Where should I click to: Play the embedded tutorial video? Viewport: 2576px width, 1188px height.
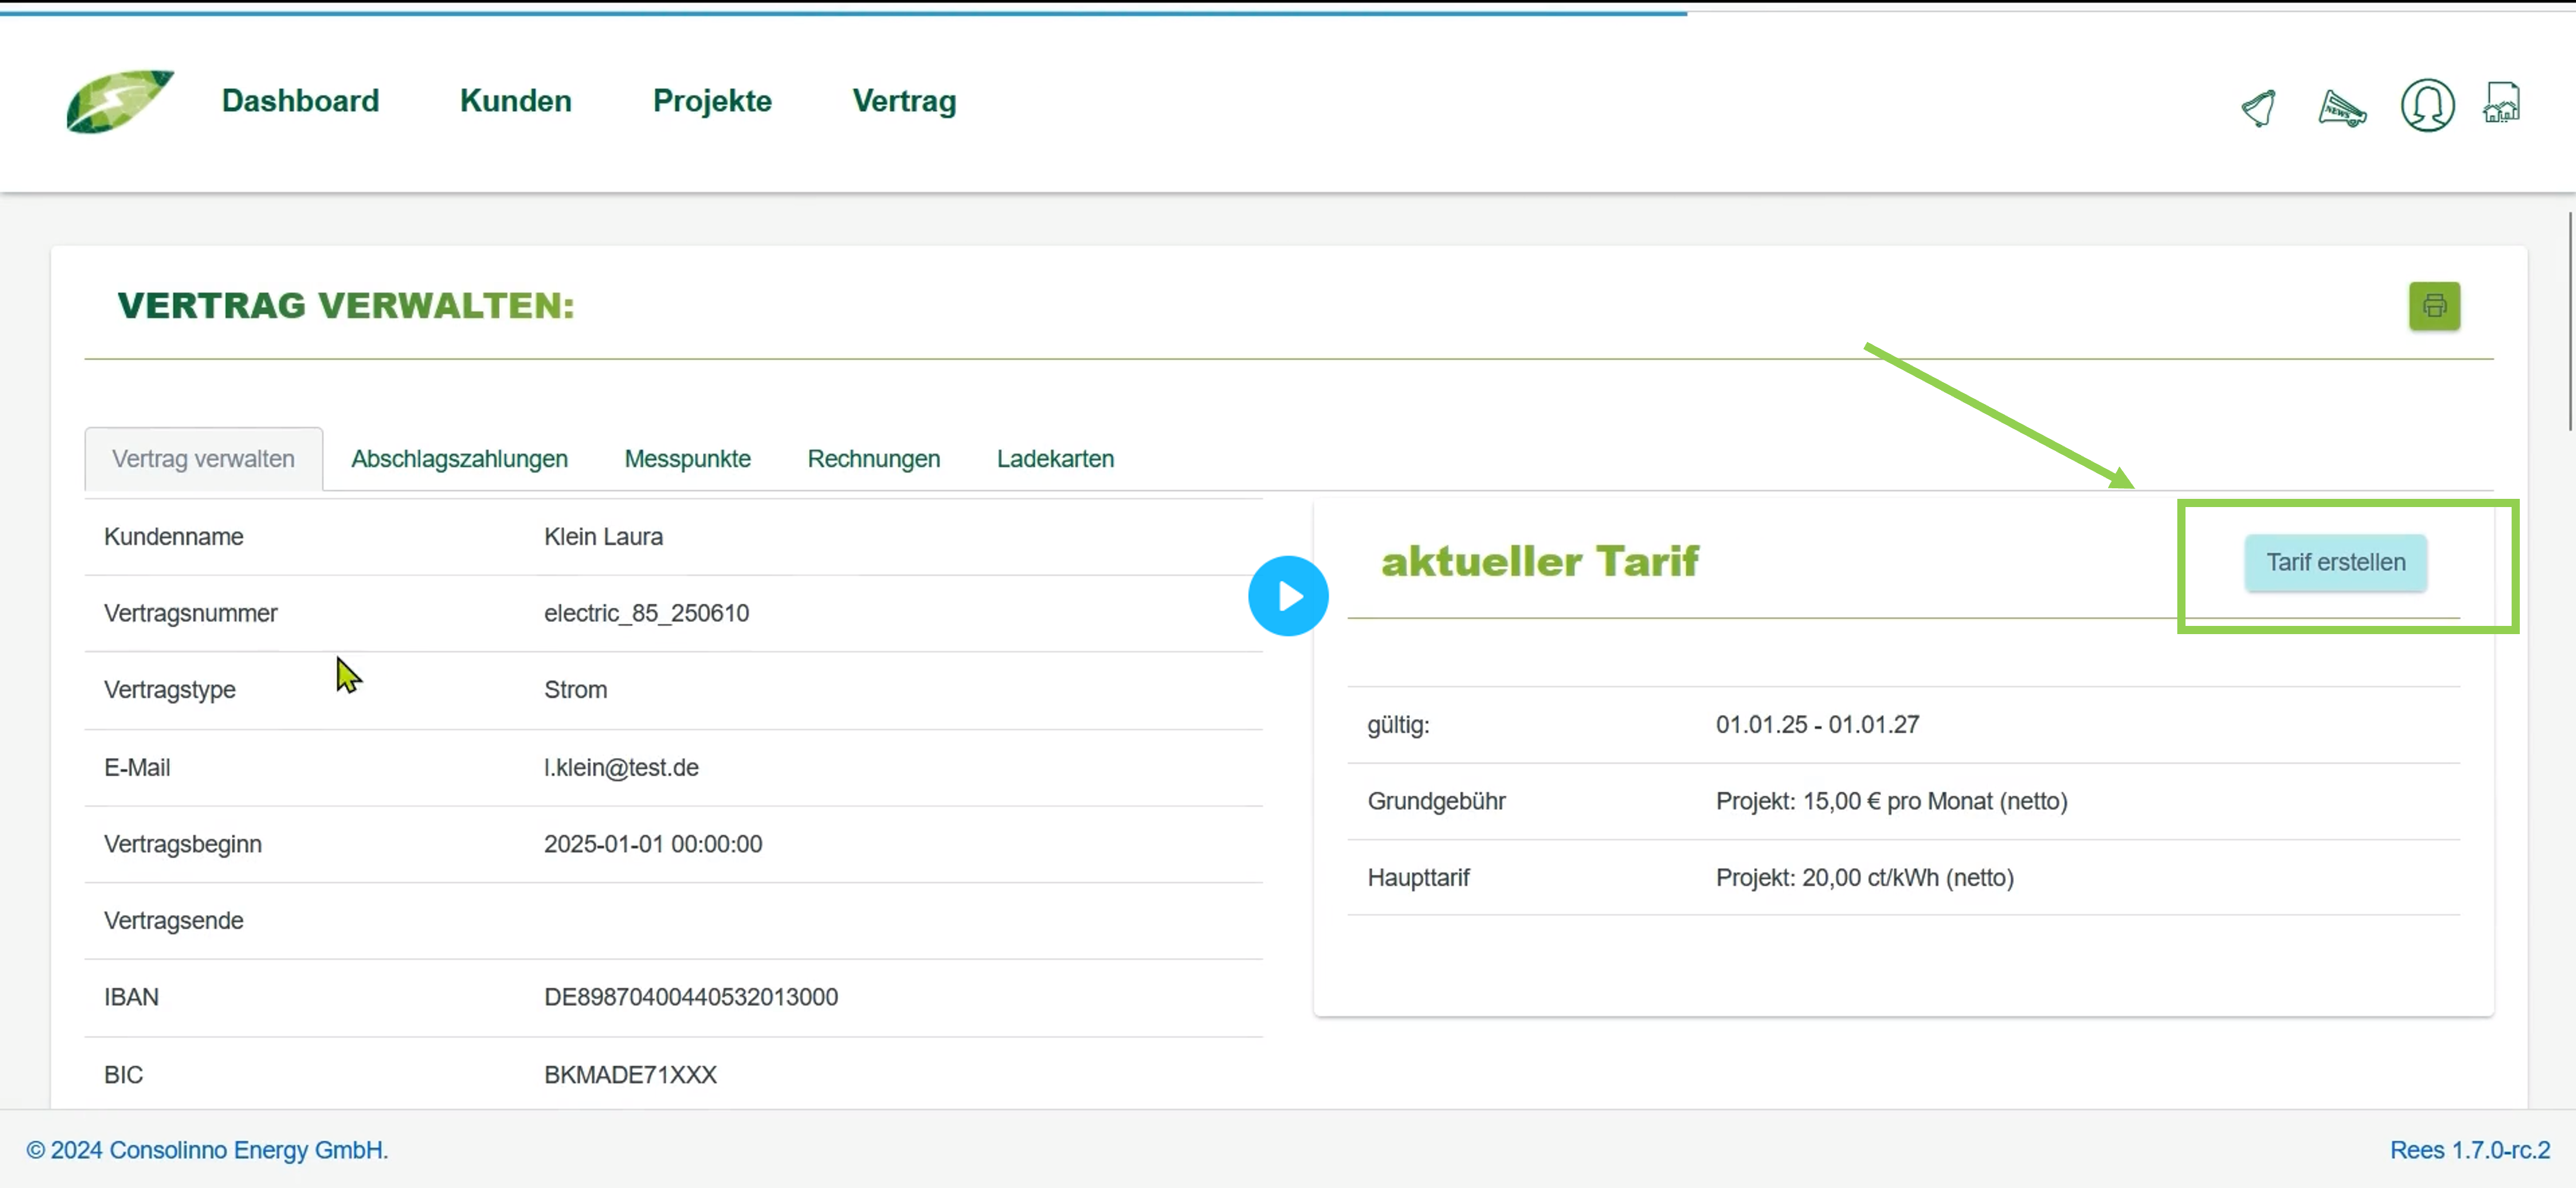[x=1288, y=595]
